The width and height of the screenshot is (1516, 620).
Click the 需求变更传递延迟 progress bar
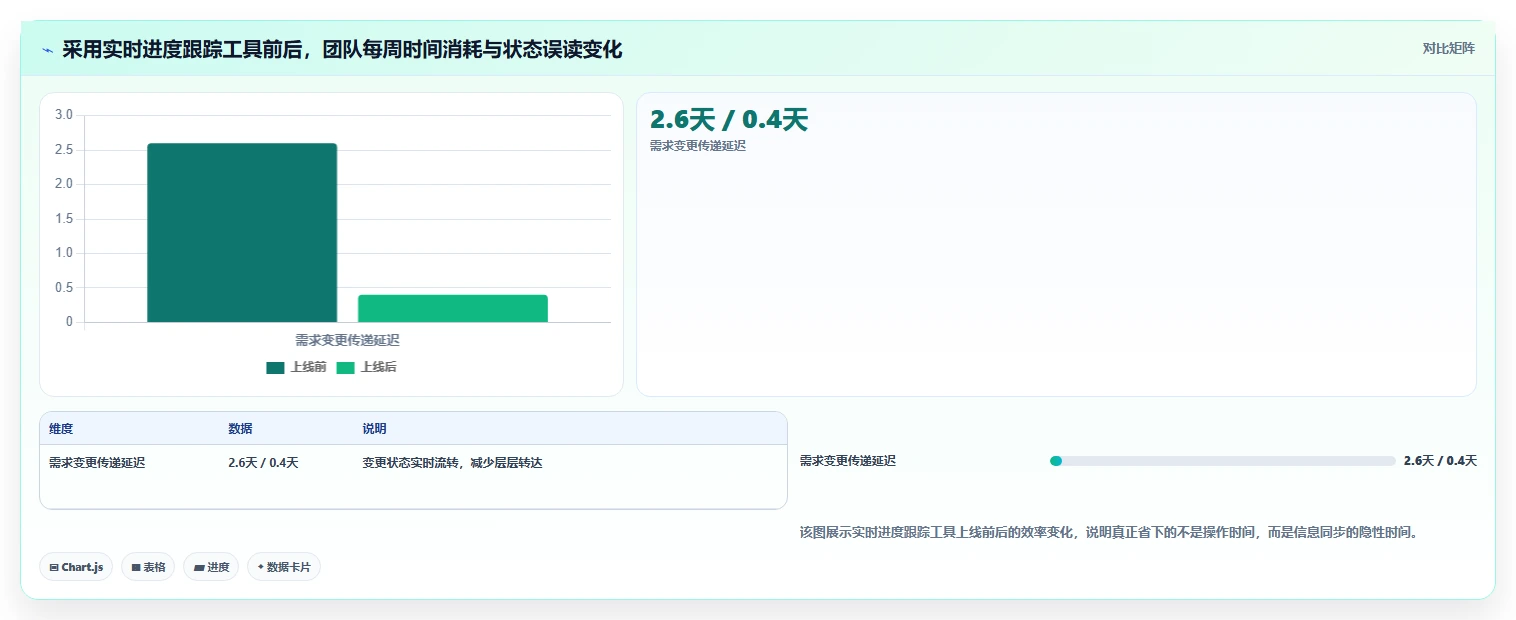(1222, 461)
